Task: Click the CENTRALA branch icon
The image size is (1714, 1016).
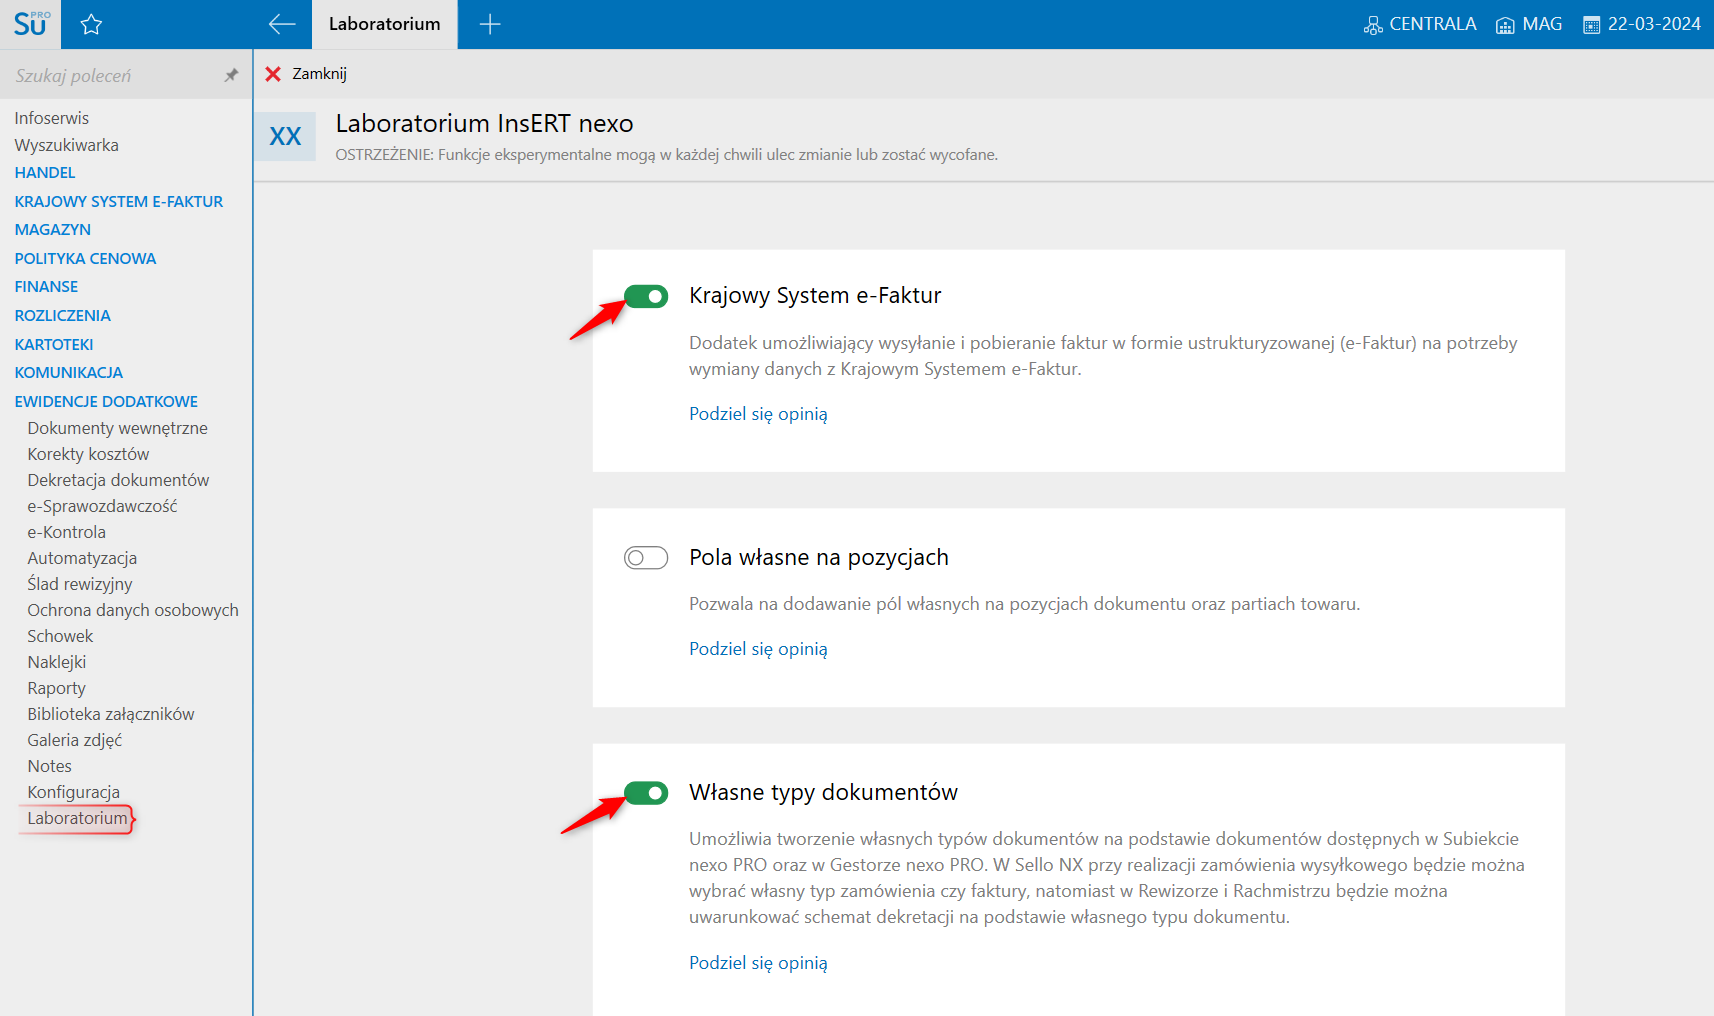Action: 1373,25
